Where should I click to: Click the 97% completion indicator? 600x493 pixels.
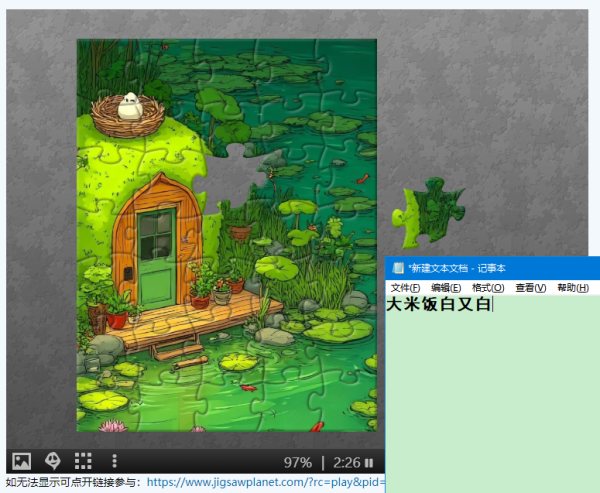[x=298, y=463]
